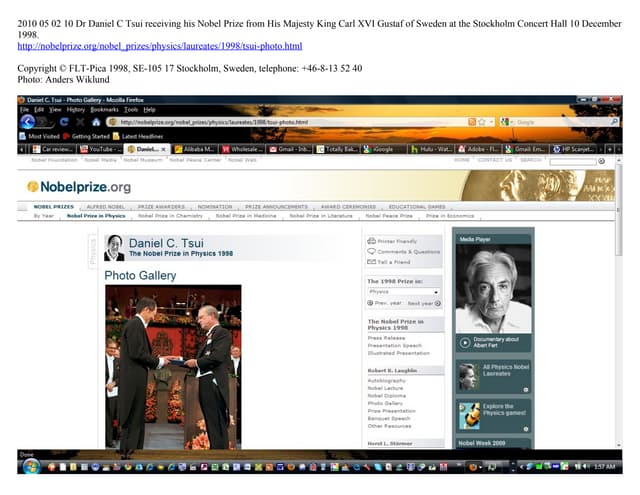The width and height of the screenshot is (640, 495).
Task: Go to previous year's prize
Action: (384, 302)
